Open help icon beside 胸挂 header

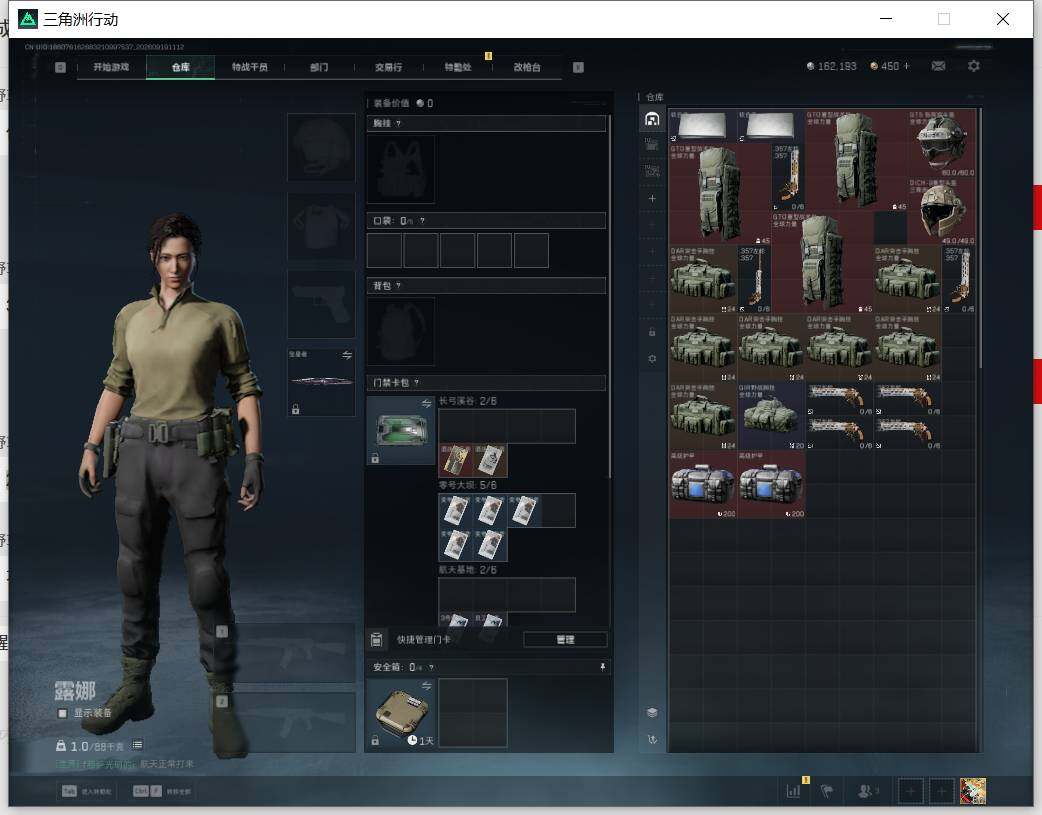[398, 124]
